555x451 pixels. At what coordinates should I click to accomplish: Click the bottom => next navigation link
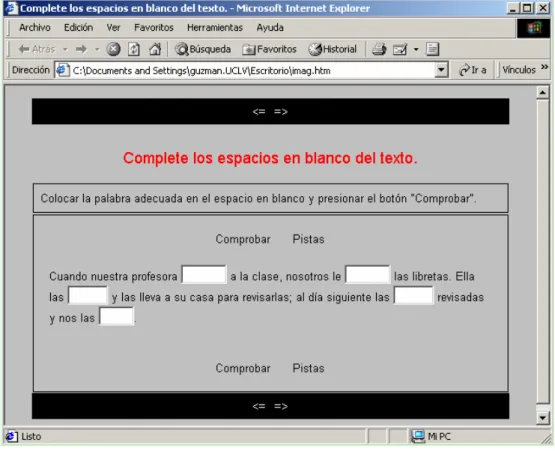pyautogui.click(x=281, y=406)
